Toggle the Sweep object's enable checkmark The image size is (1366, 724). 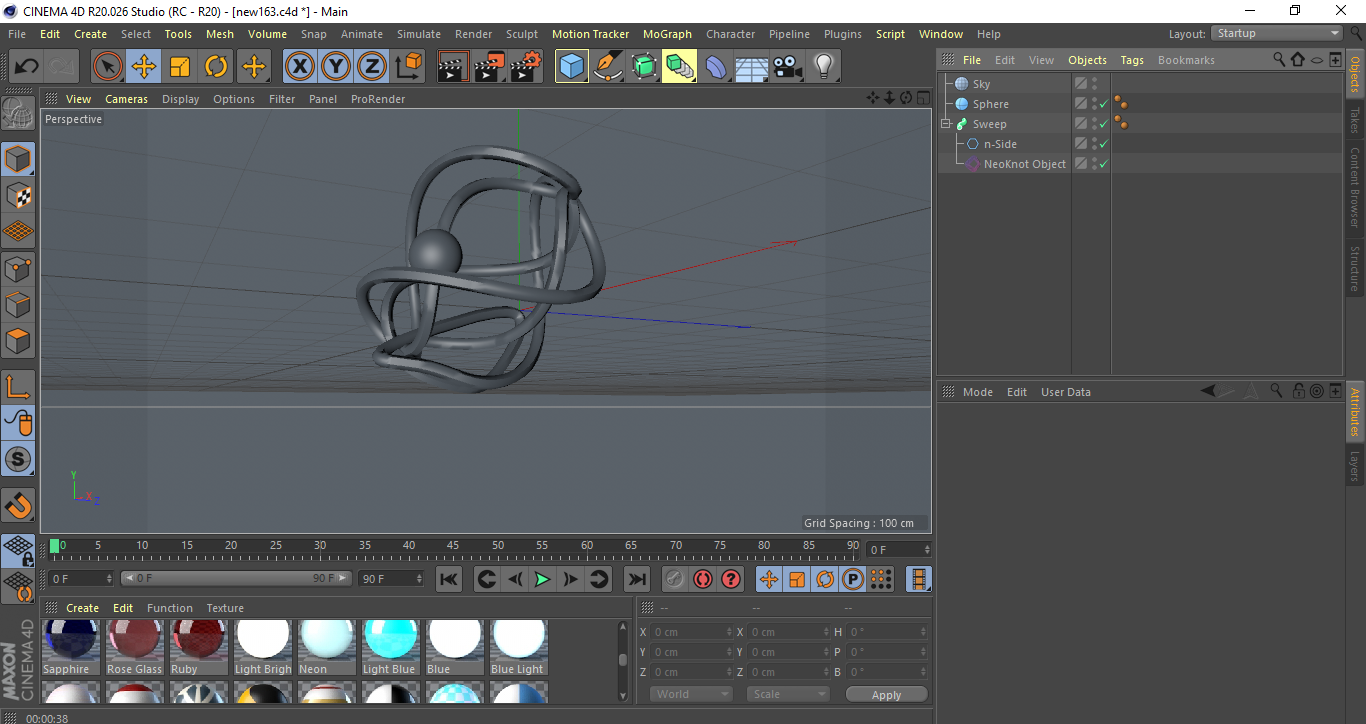point(1103,124)
